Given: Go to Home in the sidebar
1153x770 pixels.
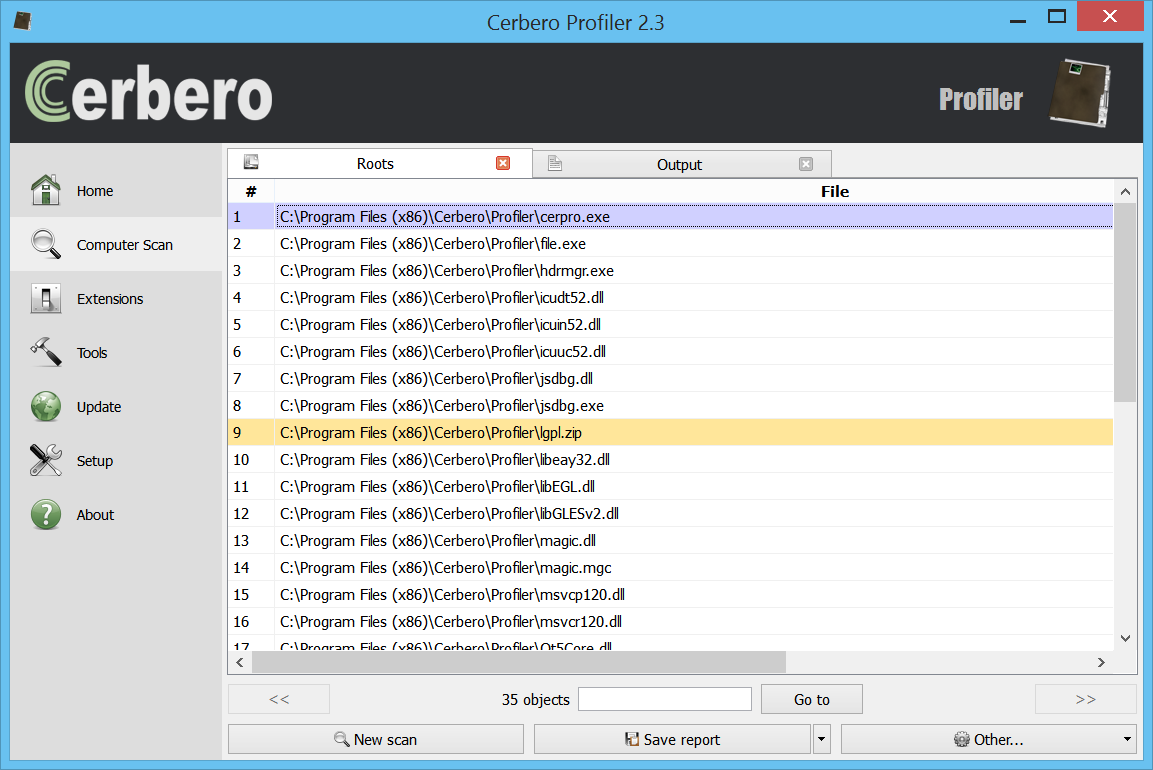Looking at the screenshot, I should 116,190.
